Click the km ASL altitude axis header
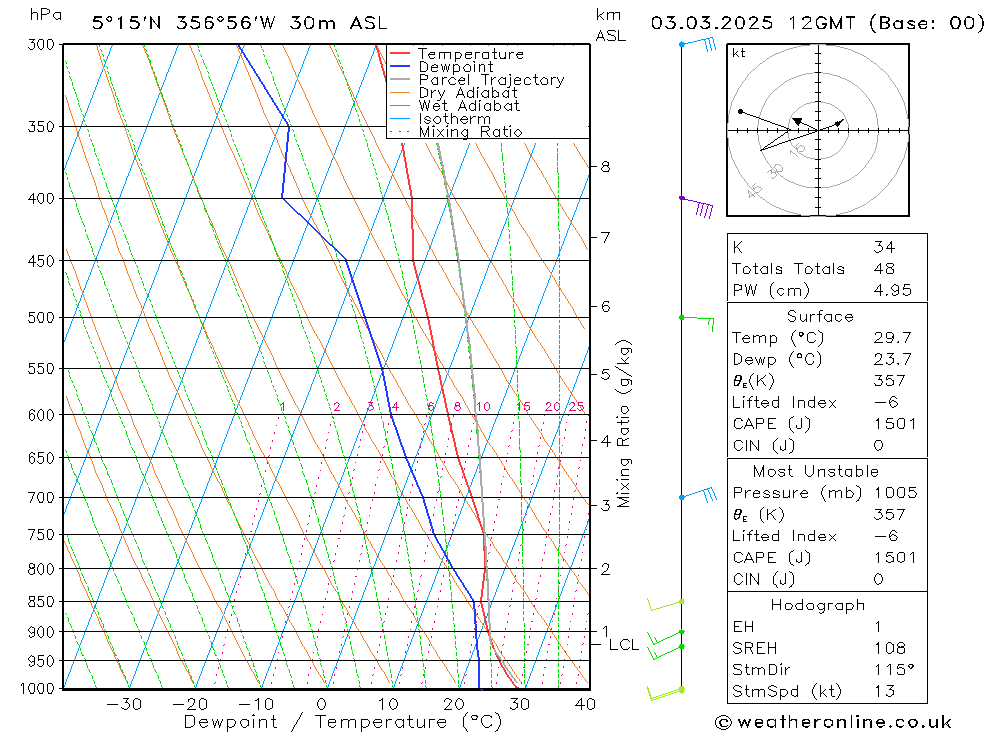 click(610, 25)
